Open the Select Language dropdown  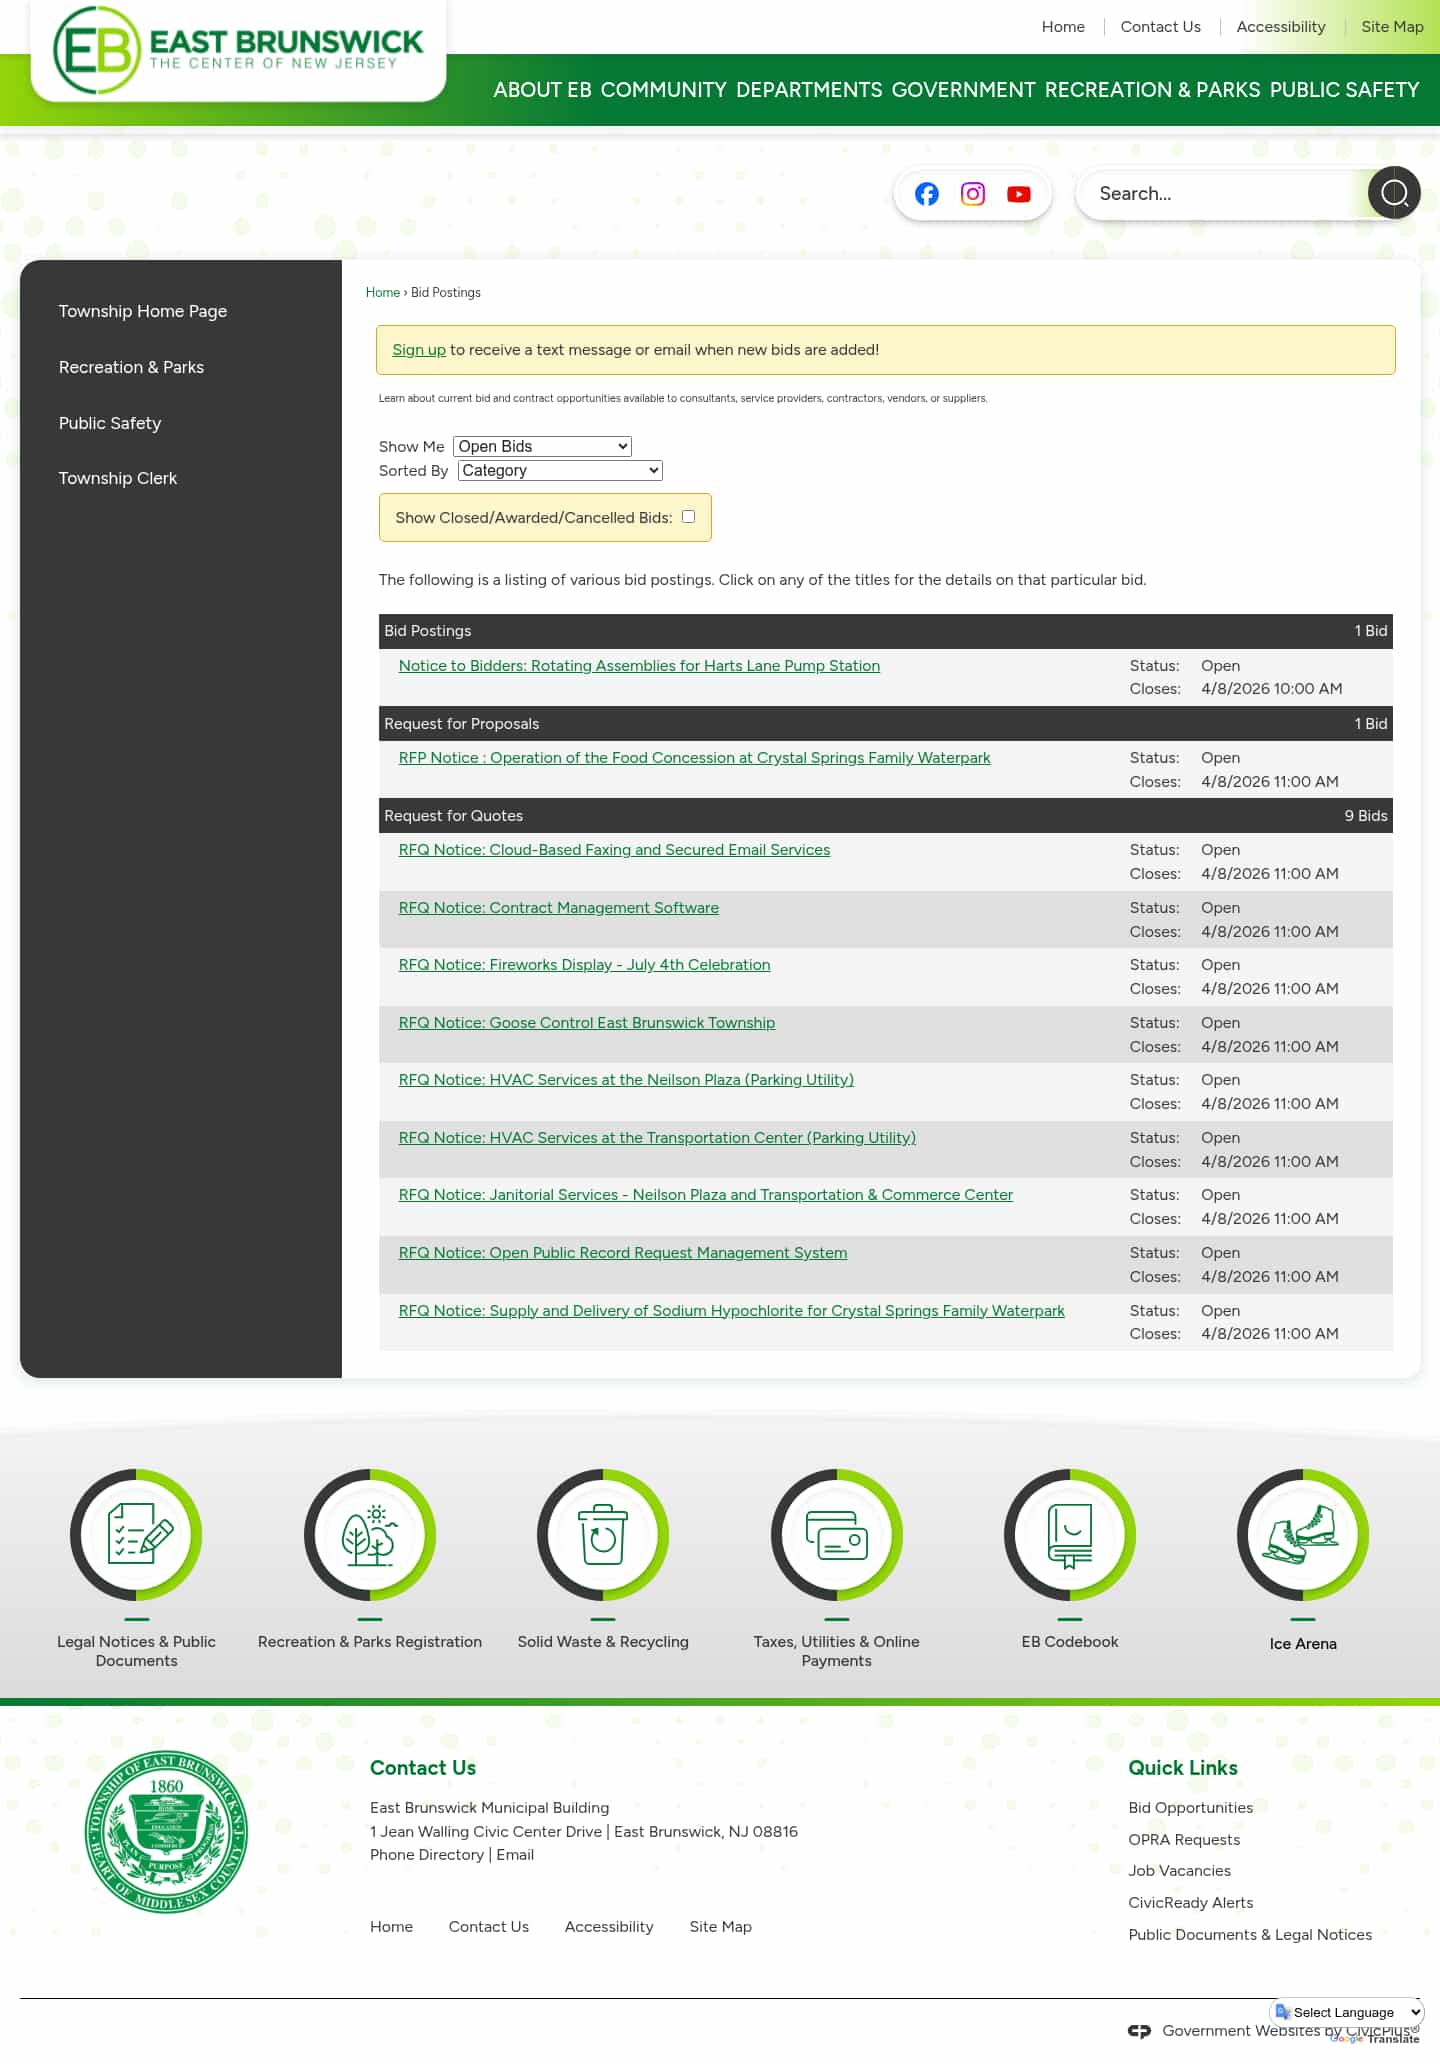point(1348,2012)
